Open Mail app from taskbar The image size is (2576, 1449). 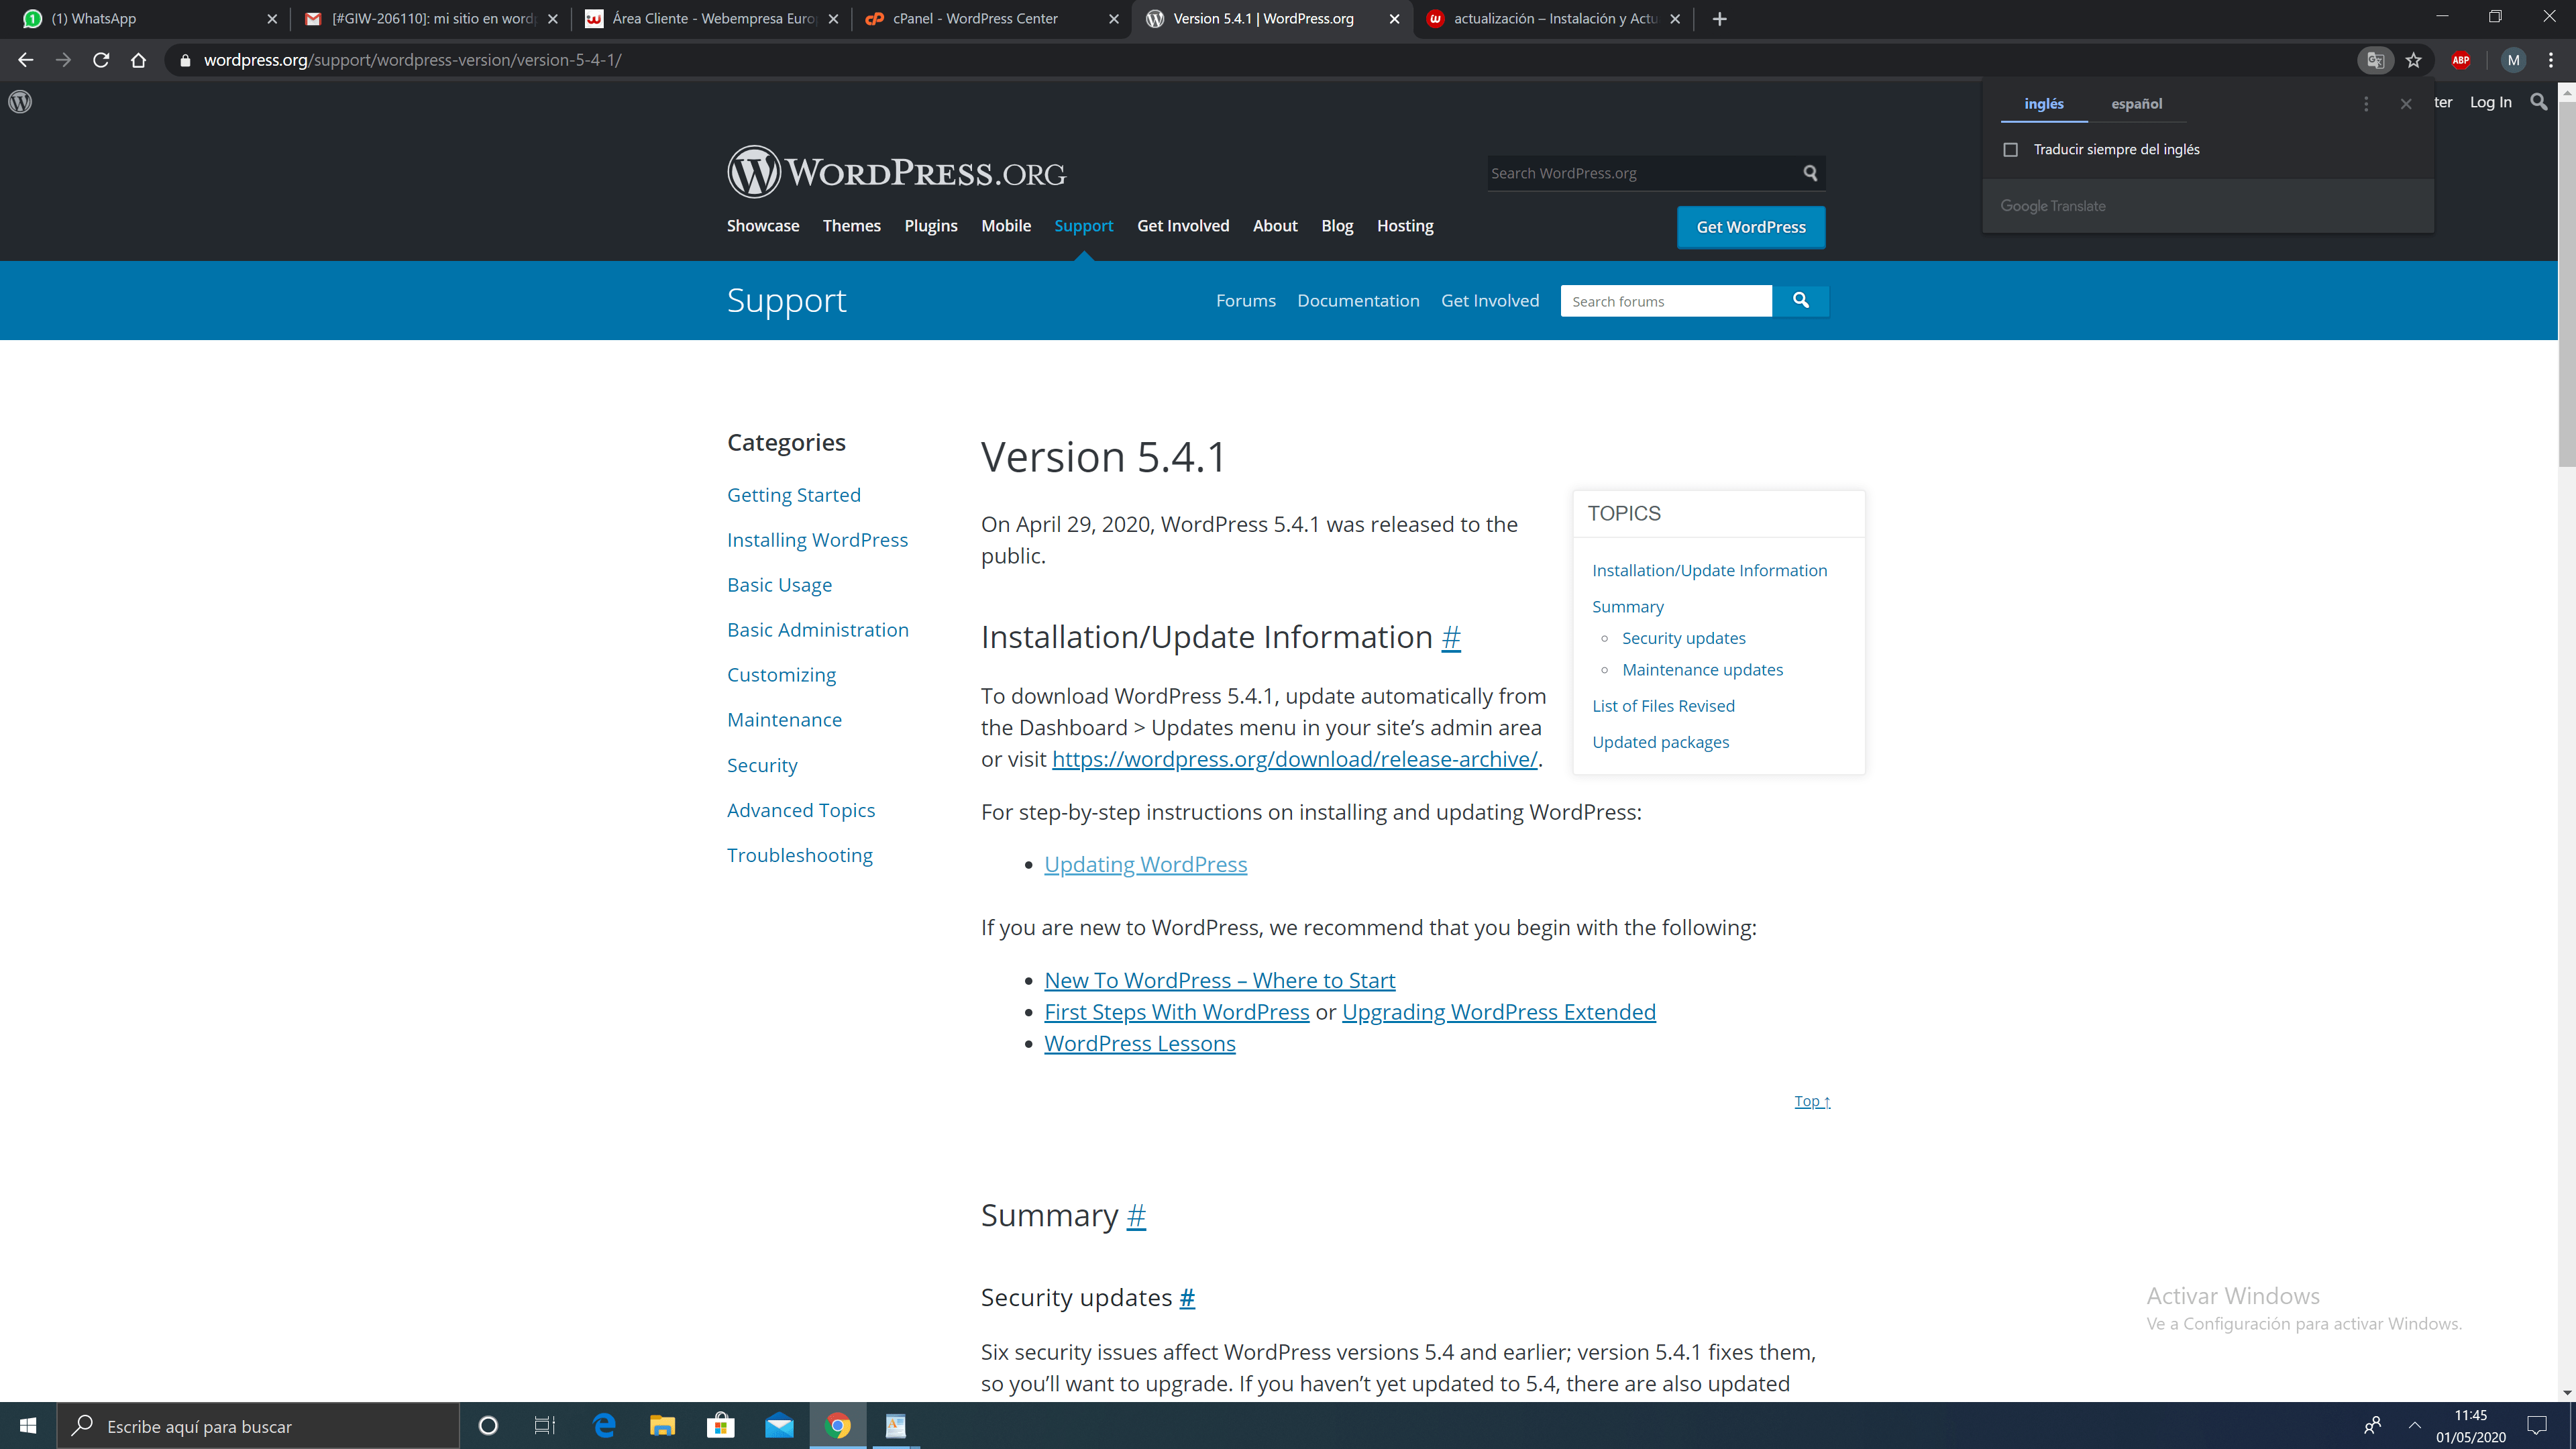pyautogui.click(x=779, y=1426)
